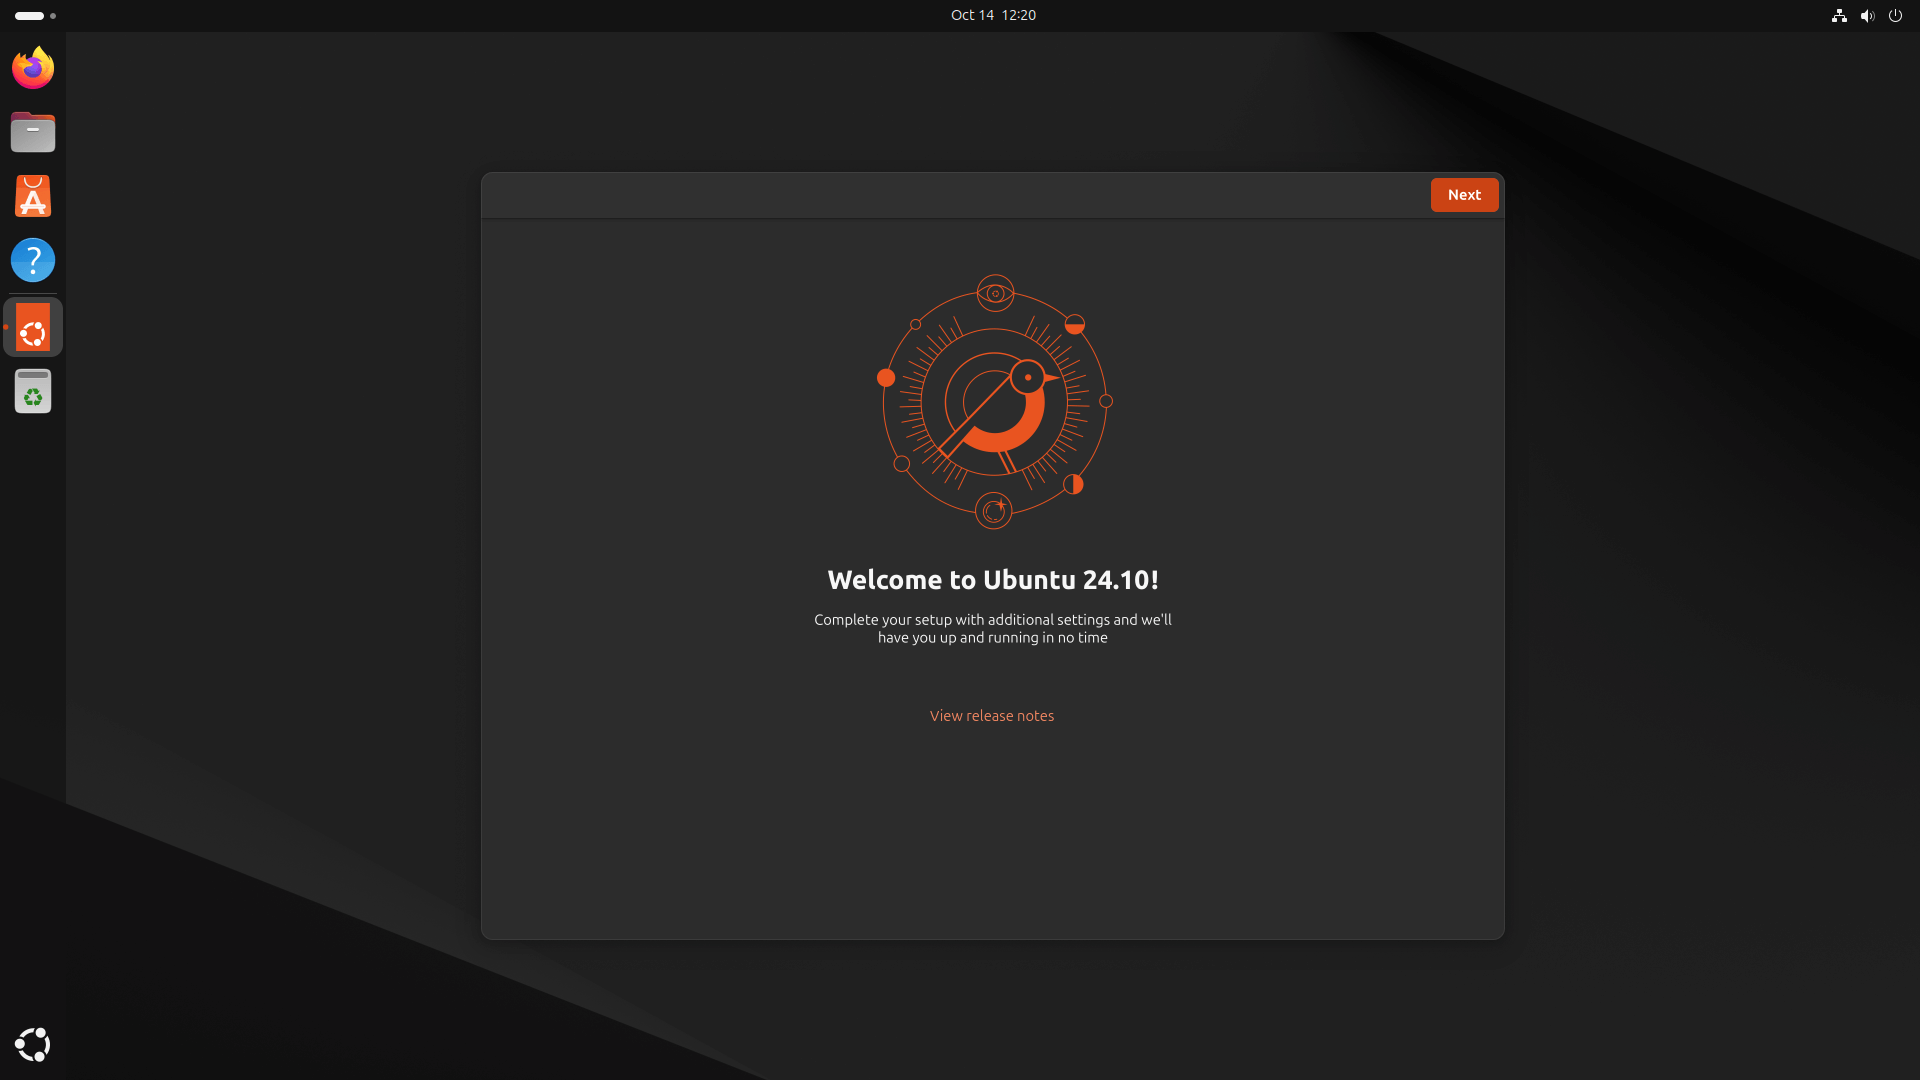Click the second workspace dot indicator

click(x=53, y=16)
